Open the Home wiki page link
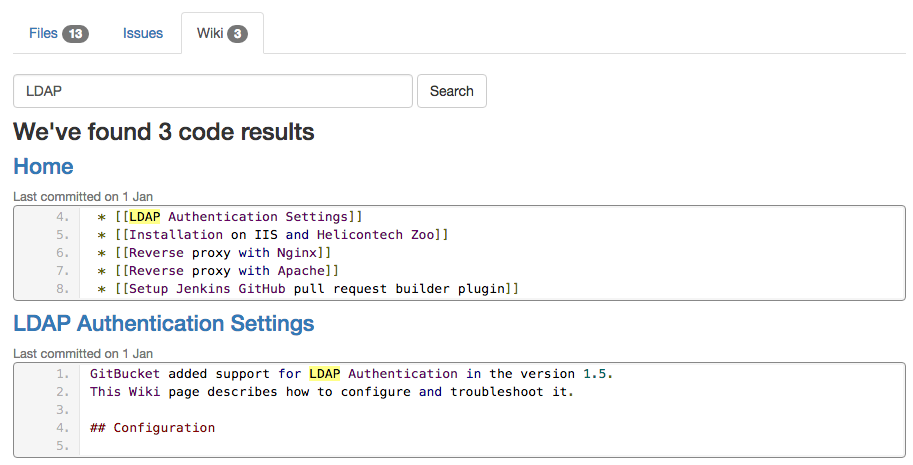 43,166
